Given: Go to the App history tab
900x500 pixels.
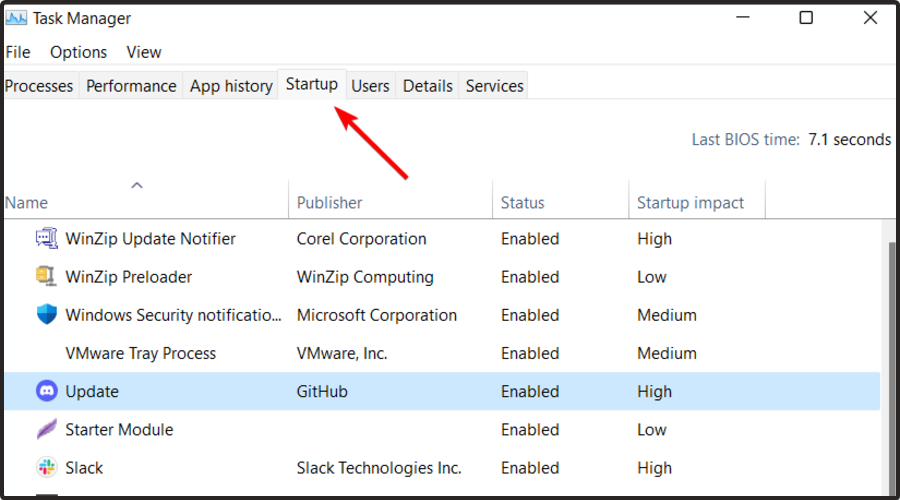Looking at the screenshot, I should pos(231,86).
